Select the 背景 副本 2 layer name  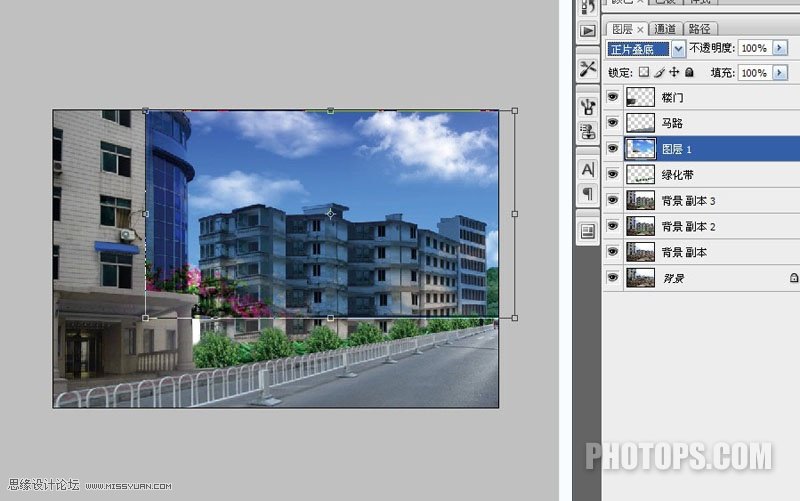tap(688, 227)
